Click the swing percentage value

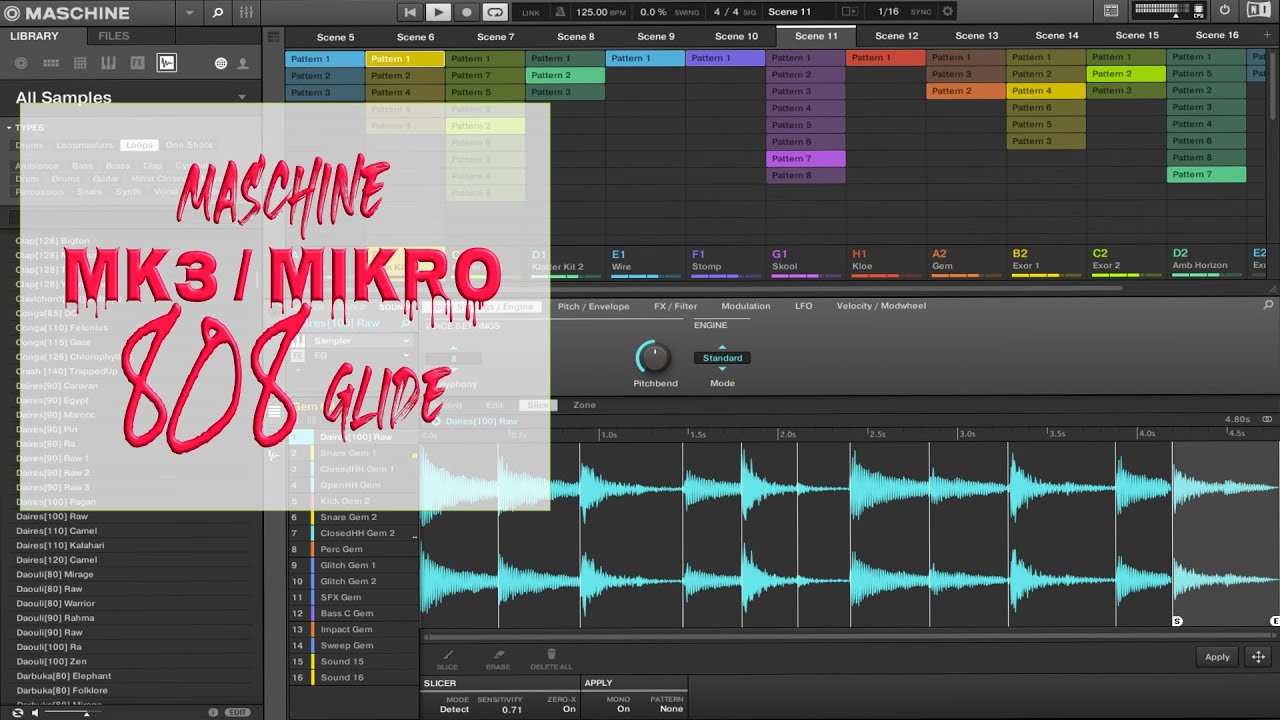coord(653,12)
